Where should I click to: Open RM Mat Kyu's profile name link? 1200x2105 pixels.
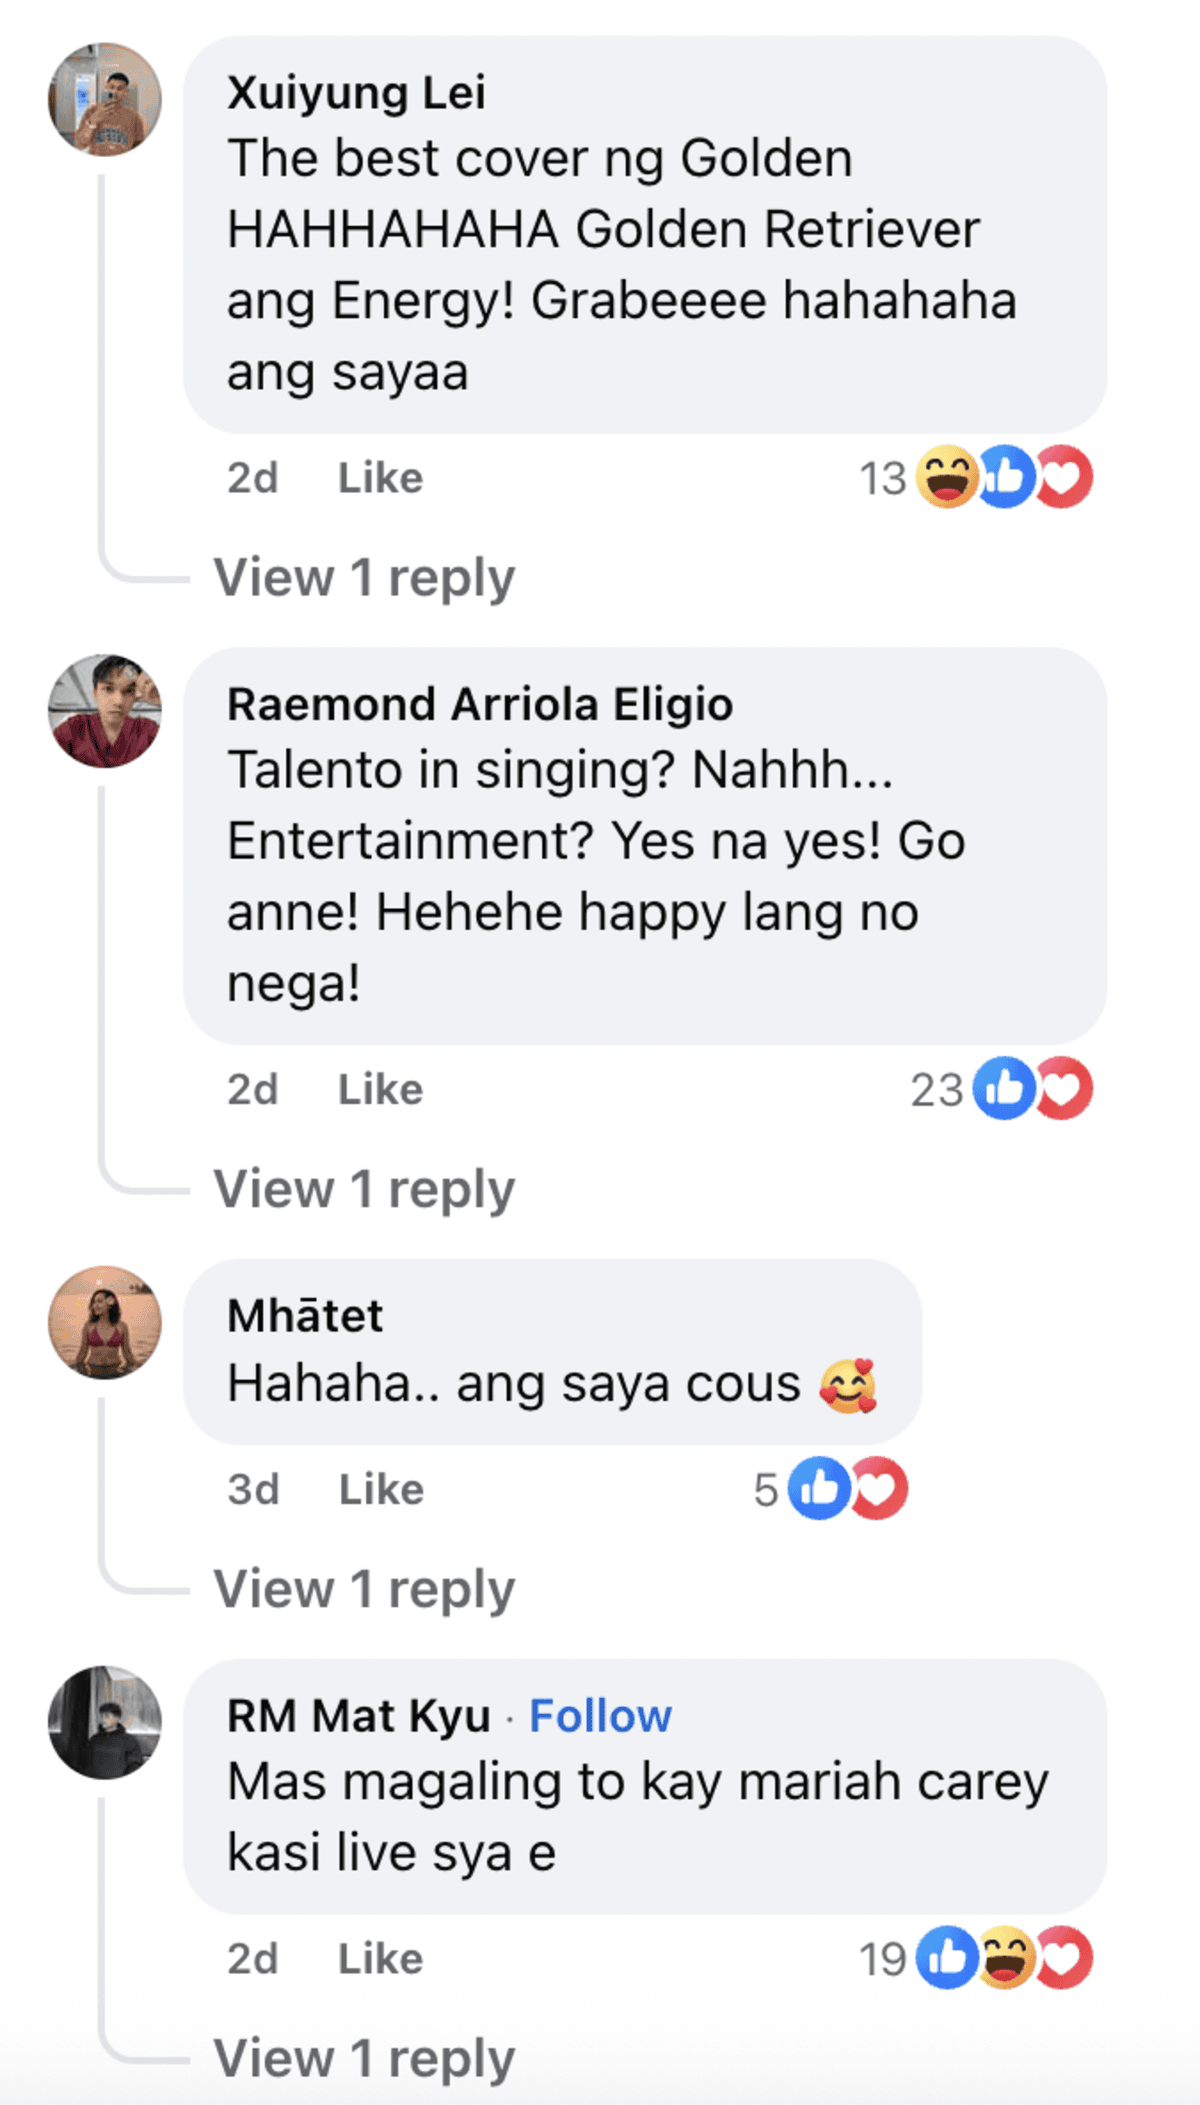click(359, 1716)
